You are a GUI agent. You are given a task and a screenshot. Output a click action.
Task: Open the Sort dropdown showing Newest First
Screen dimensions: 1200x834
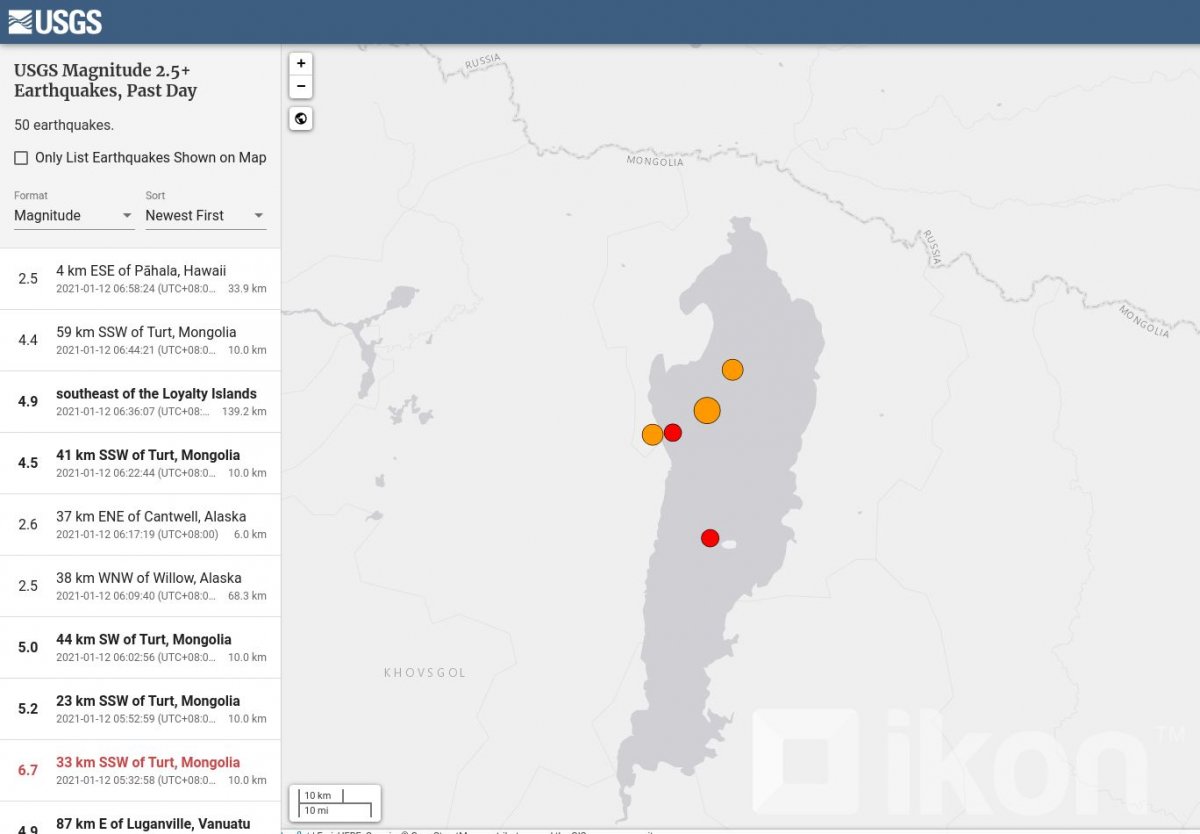click(x=205, y=215)
